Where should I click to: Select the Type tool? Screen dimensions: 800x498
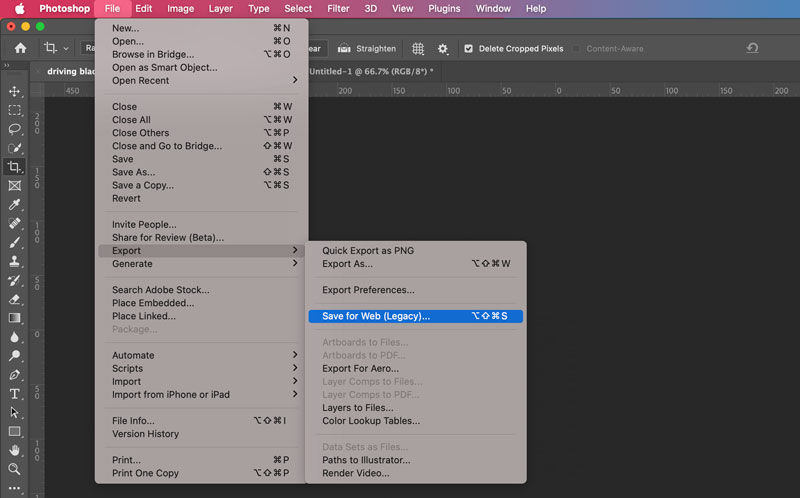[14, 393]
